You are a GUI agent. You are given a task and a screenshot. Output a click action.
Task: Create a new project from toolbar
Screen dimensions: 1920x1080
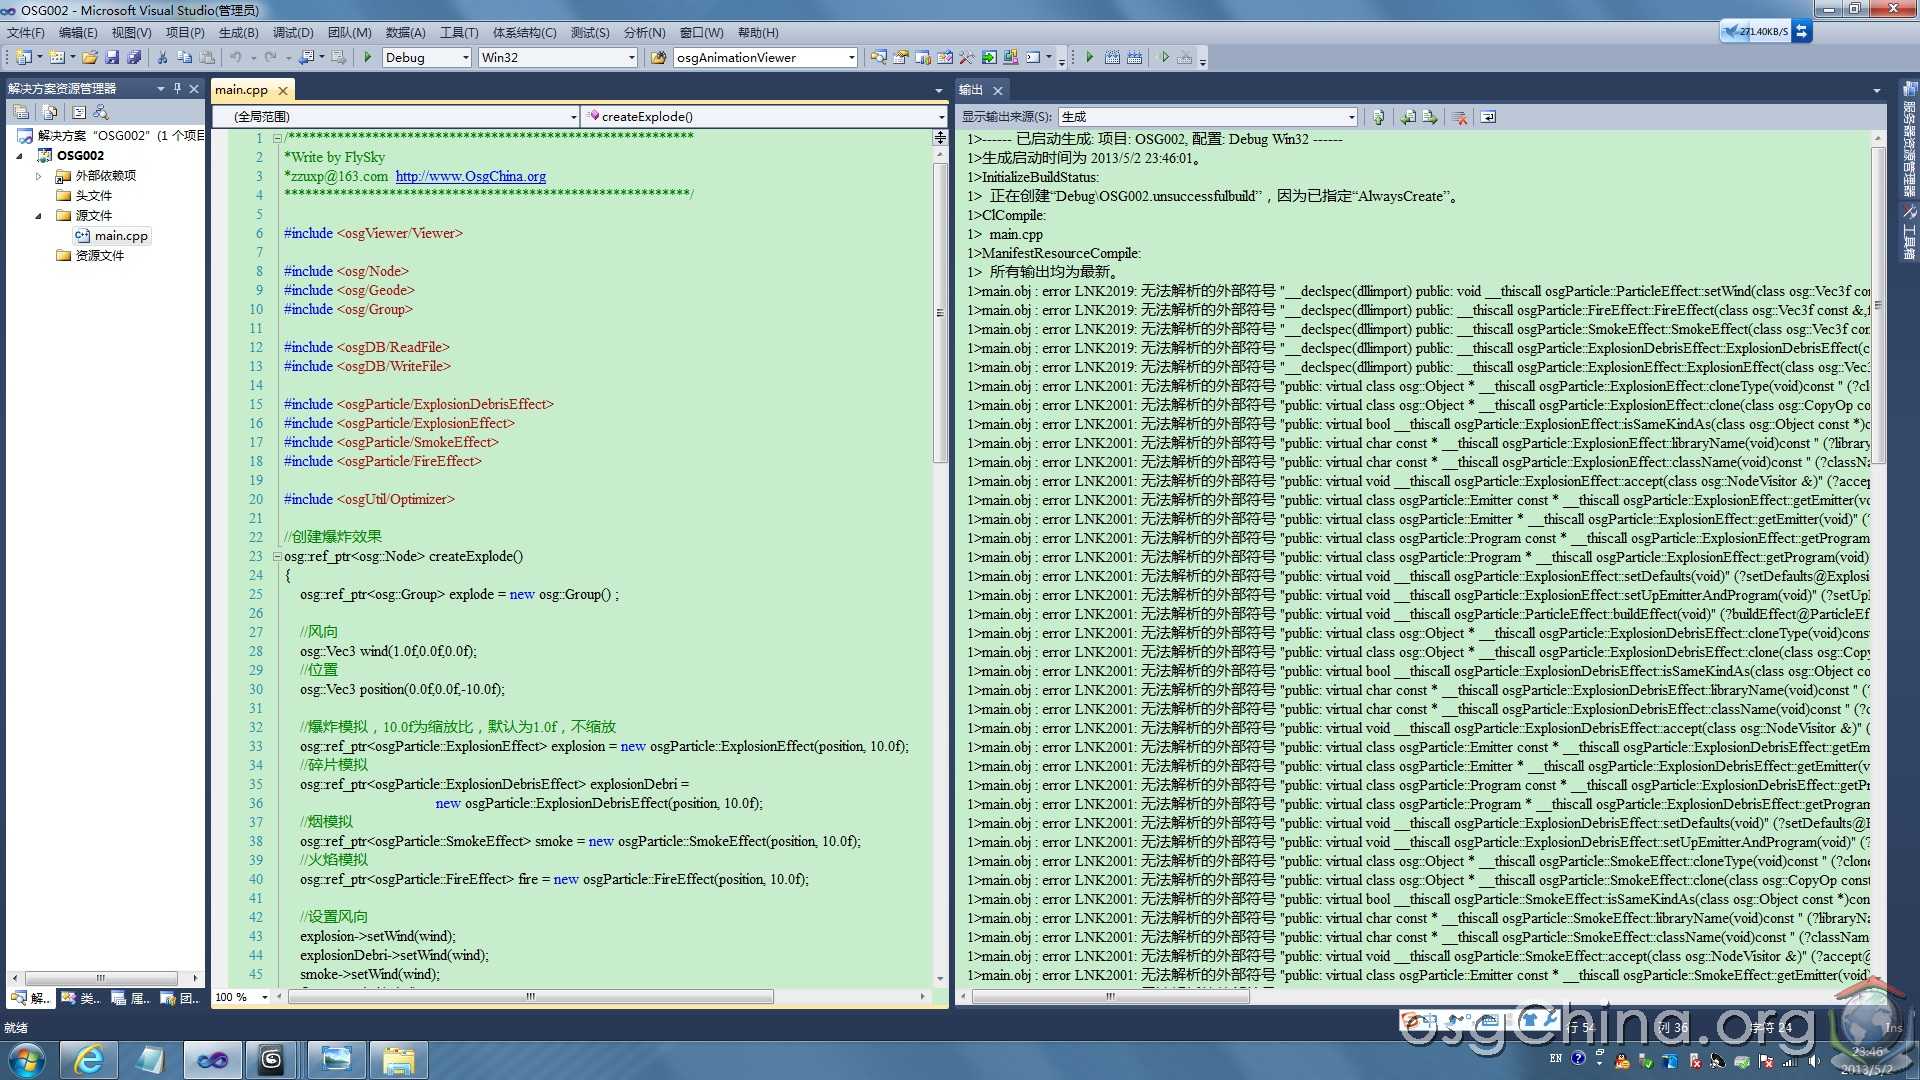[x=23, y=57]
